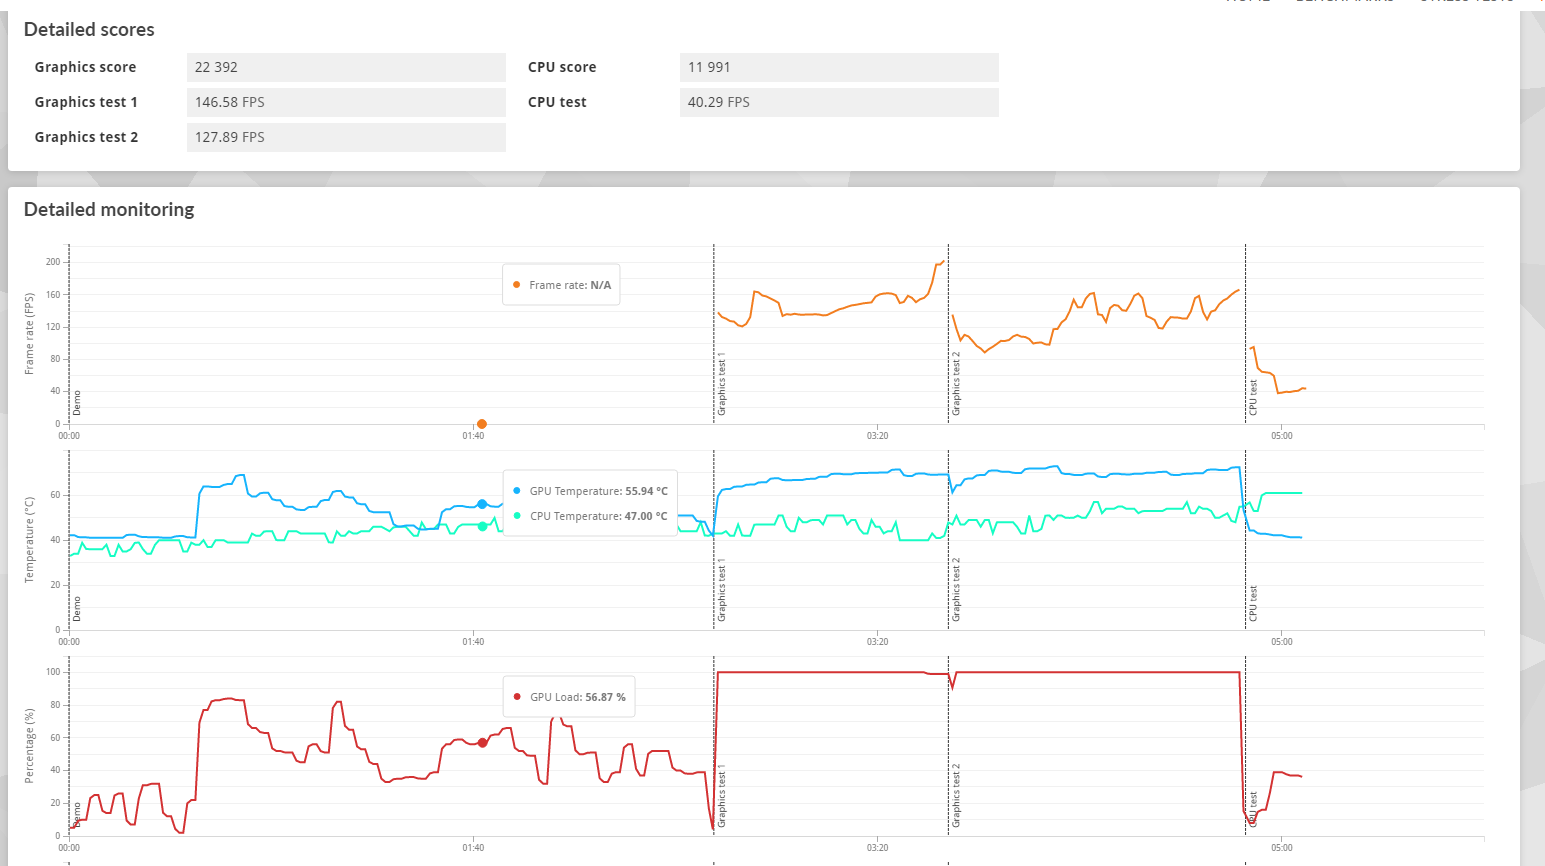Viewport: 1545px width, 866px height.
Task: Click Graphics test 2 marker on temperature chart
Action: 956,590
